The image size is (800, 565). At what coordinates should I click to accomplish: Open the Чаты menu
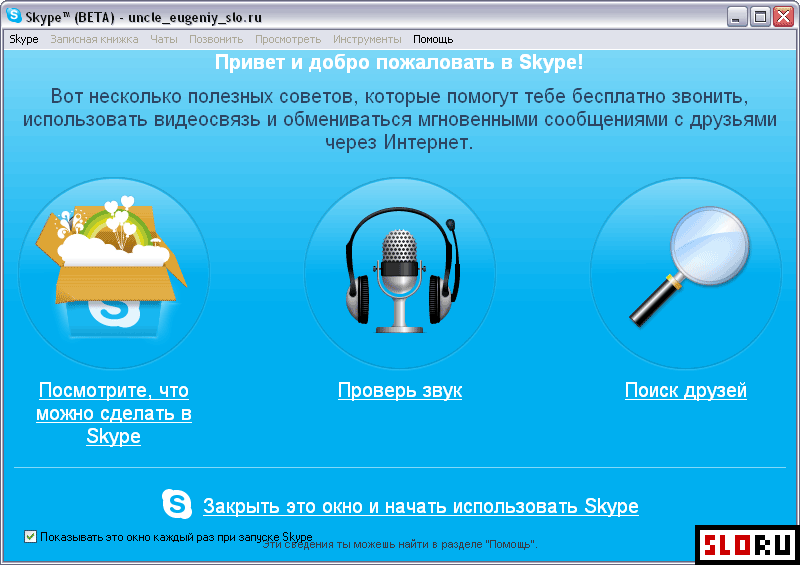[x=164, y=39]
